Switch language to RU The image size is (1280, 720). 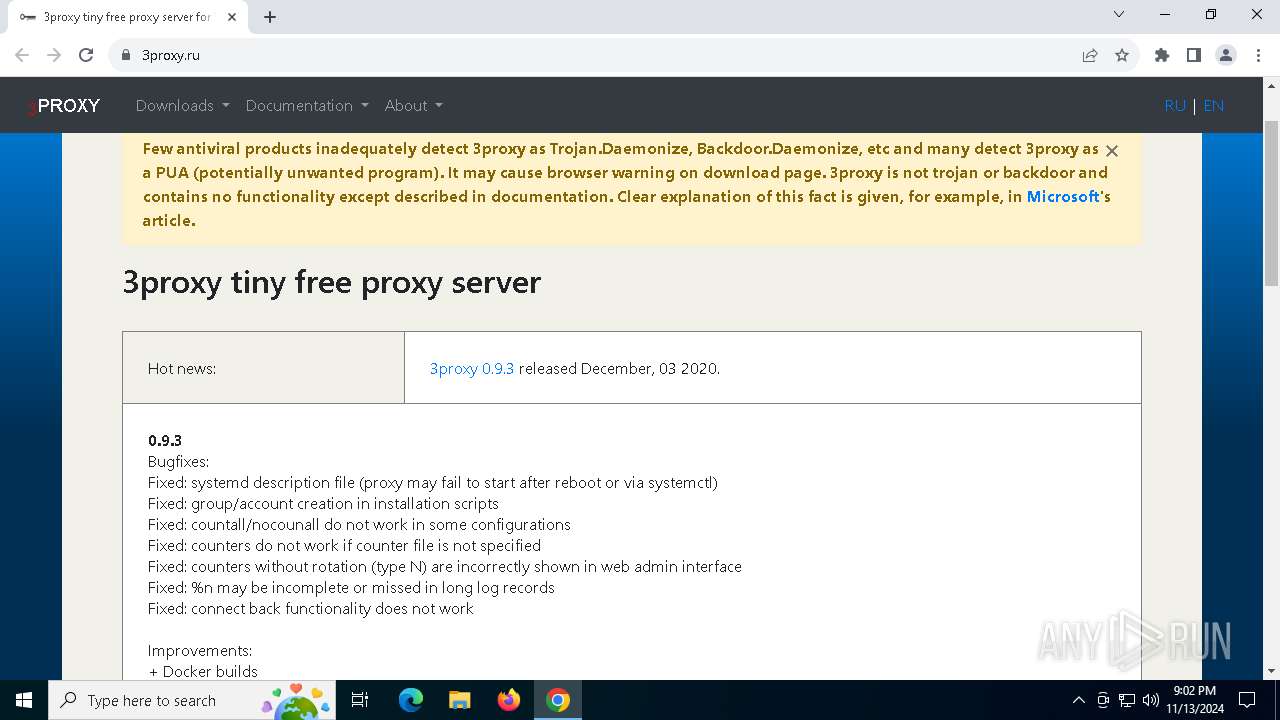(1175, 105)
